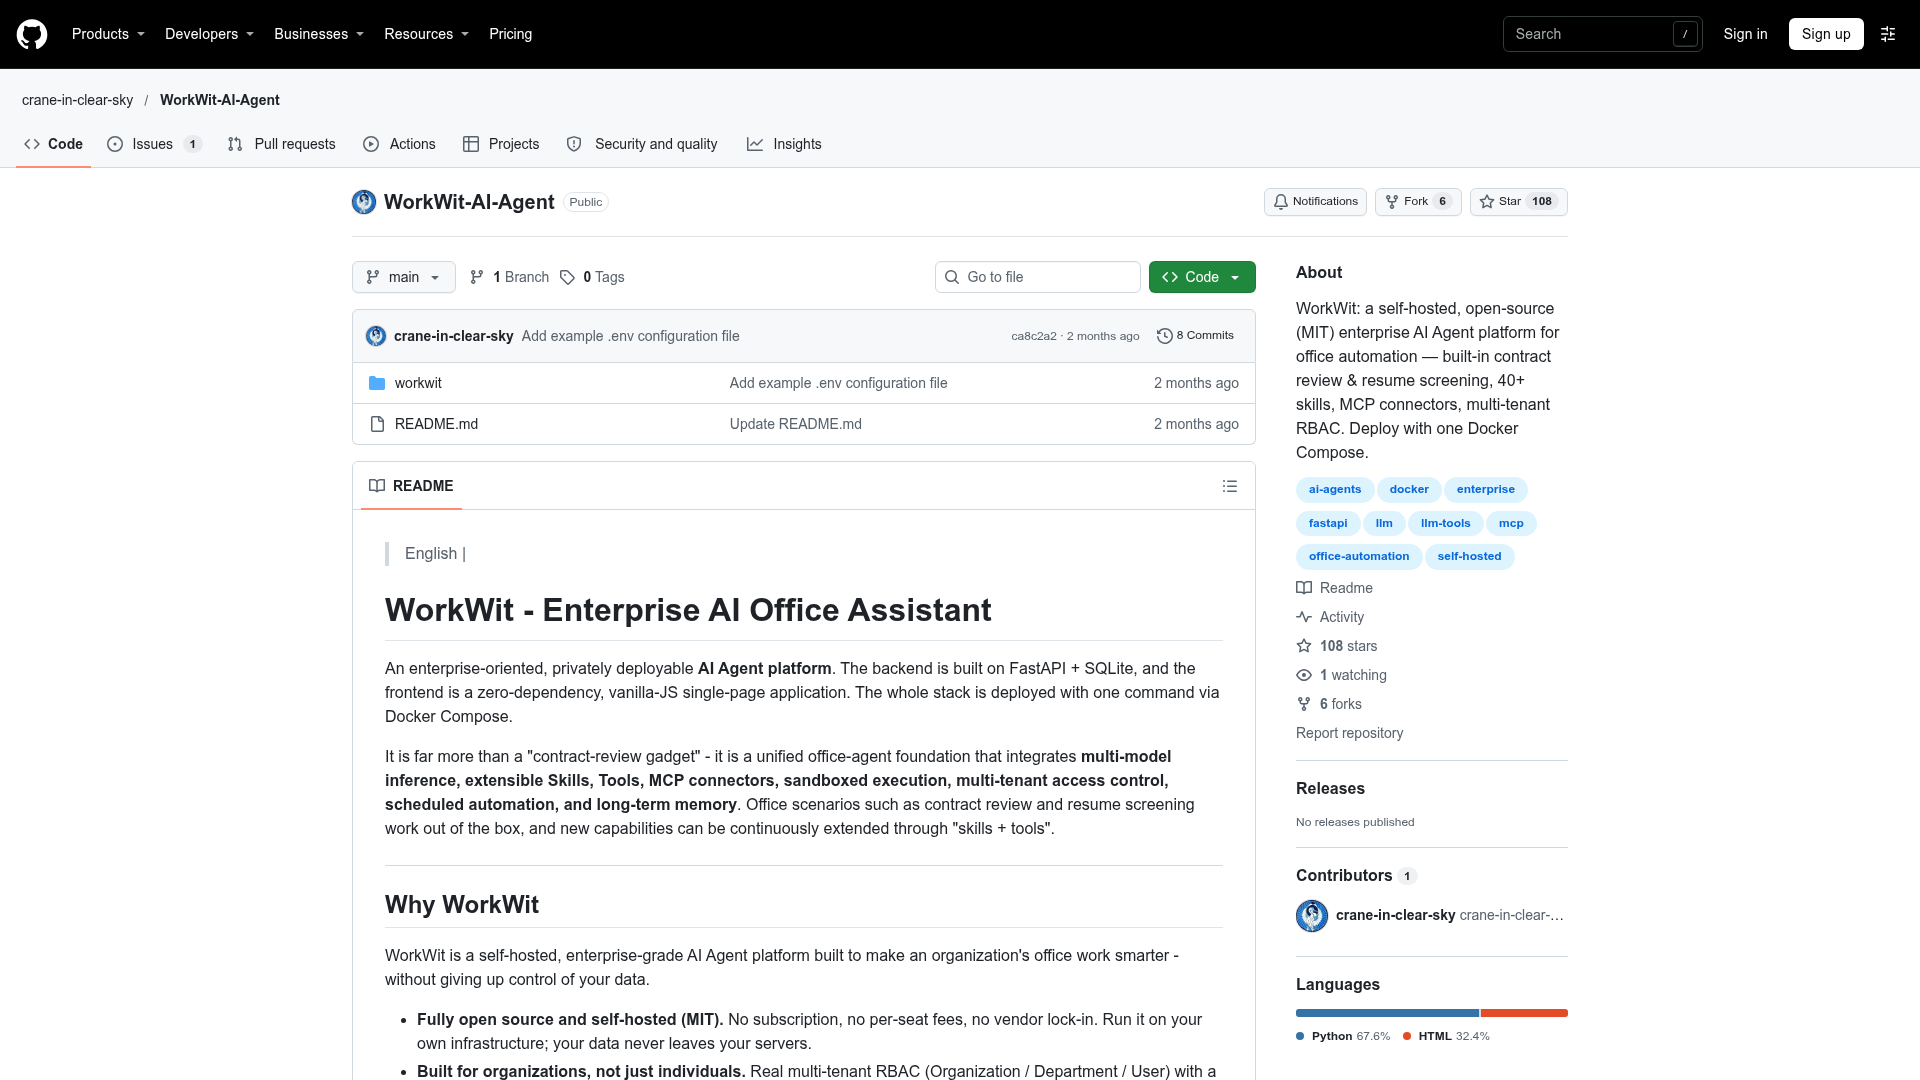The height and width of the screenshot is (1080, 1920).
Task: Click the commits history clock icon
Action: [1164, 336]
